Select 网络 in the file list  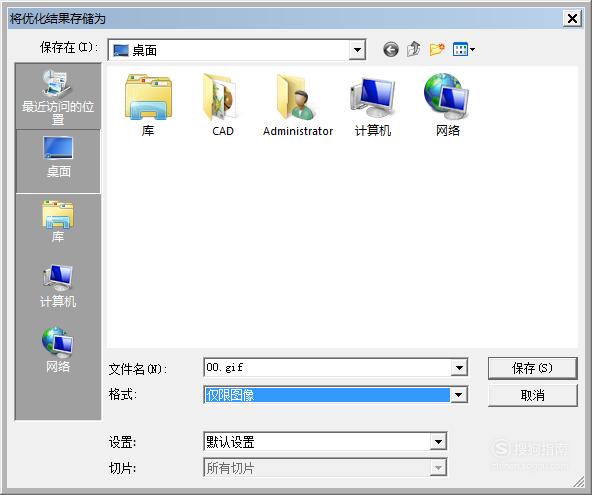[448, 105]
